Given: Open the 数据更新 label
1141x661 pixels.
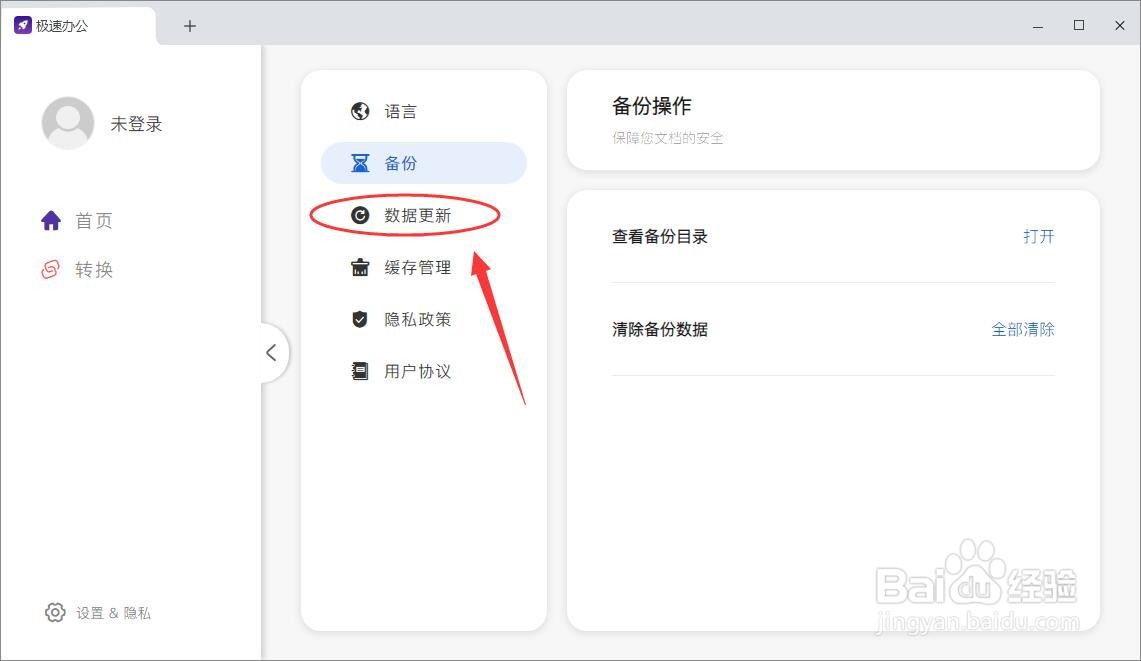Looking at the screenshot, I should pyautogui.click(x=418, y=215).
